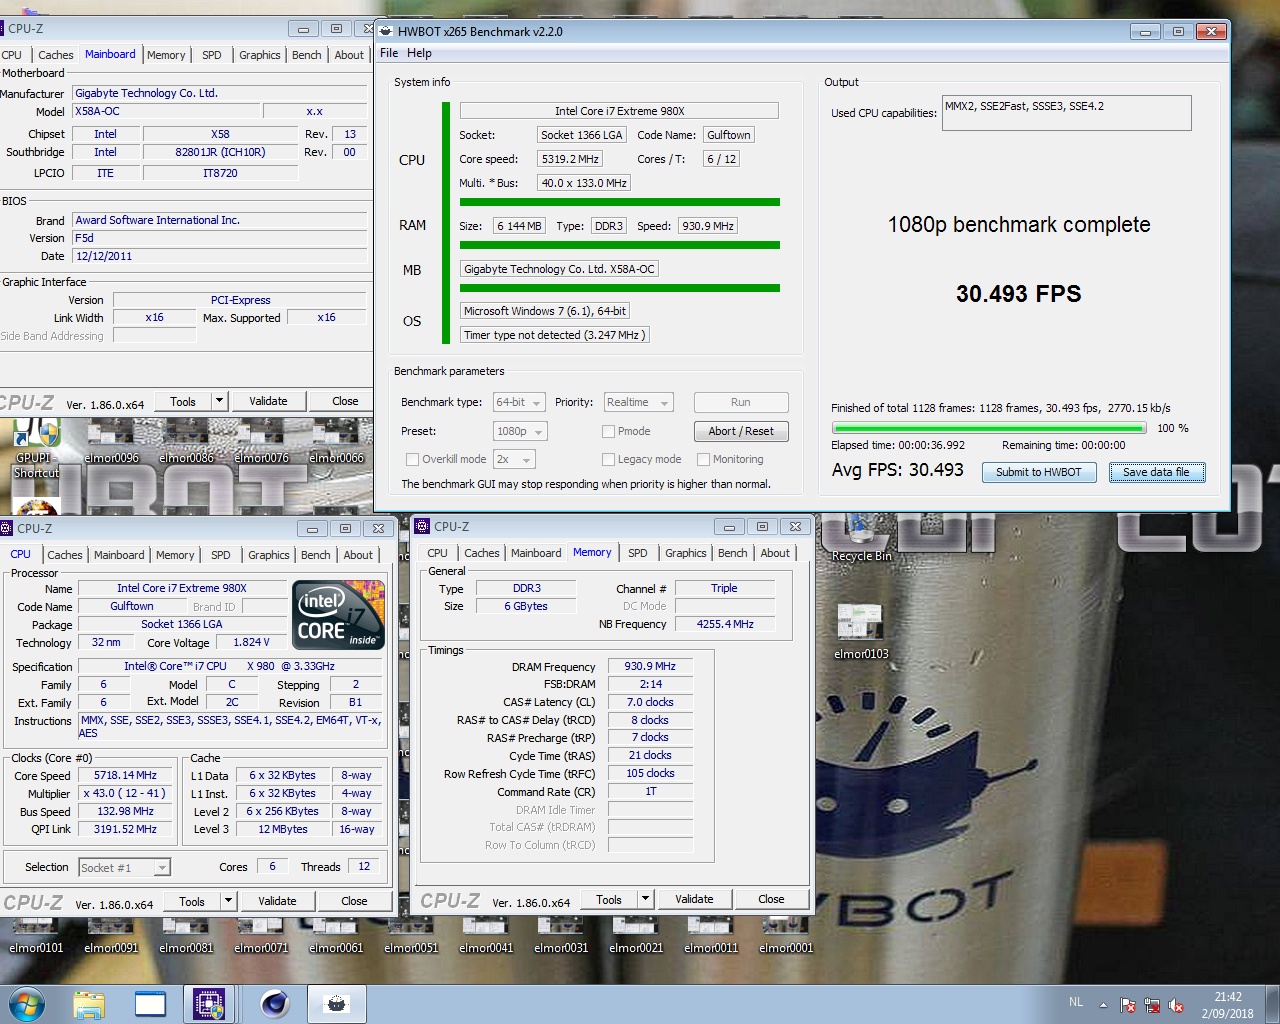Click Validate in CPU-Z Memory window

tap(694, 899)
